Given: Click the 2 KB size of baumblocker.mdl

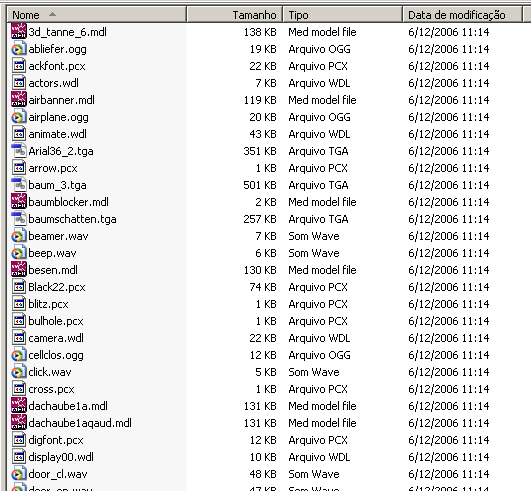Looking at the screenshot, I should click(x=266, y=202).
